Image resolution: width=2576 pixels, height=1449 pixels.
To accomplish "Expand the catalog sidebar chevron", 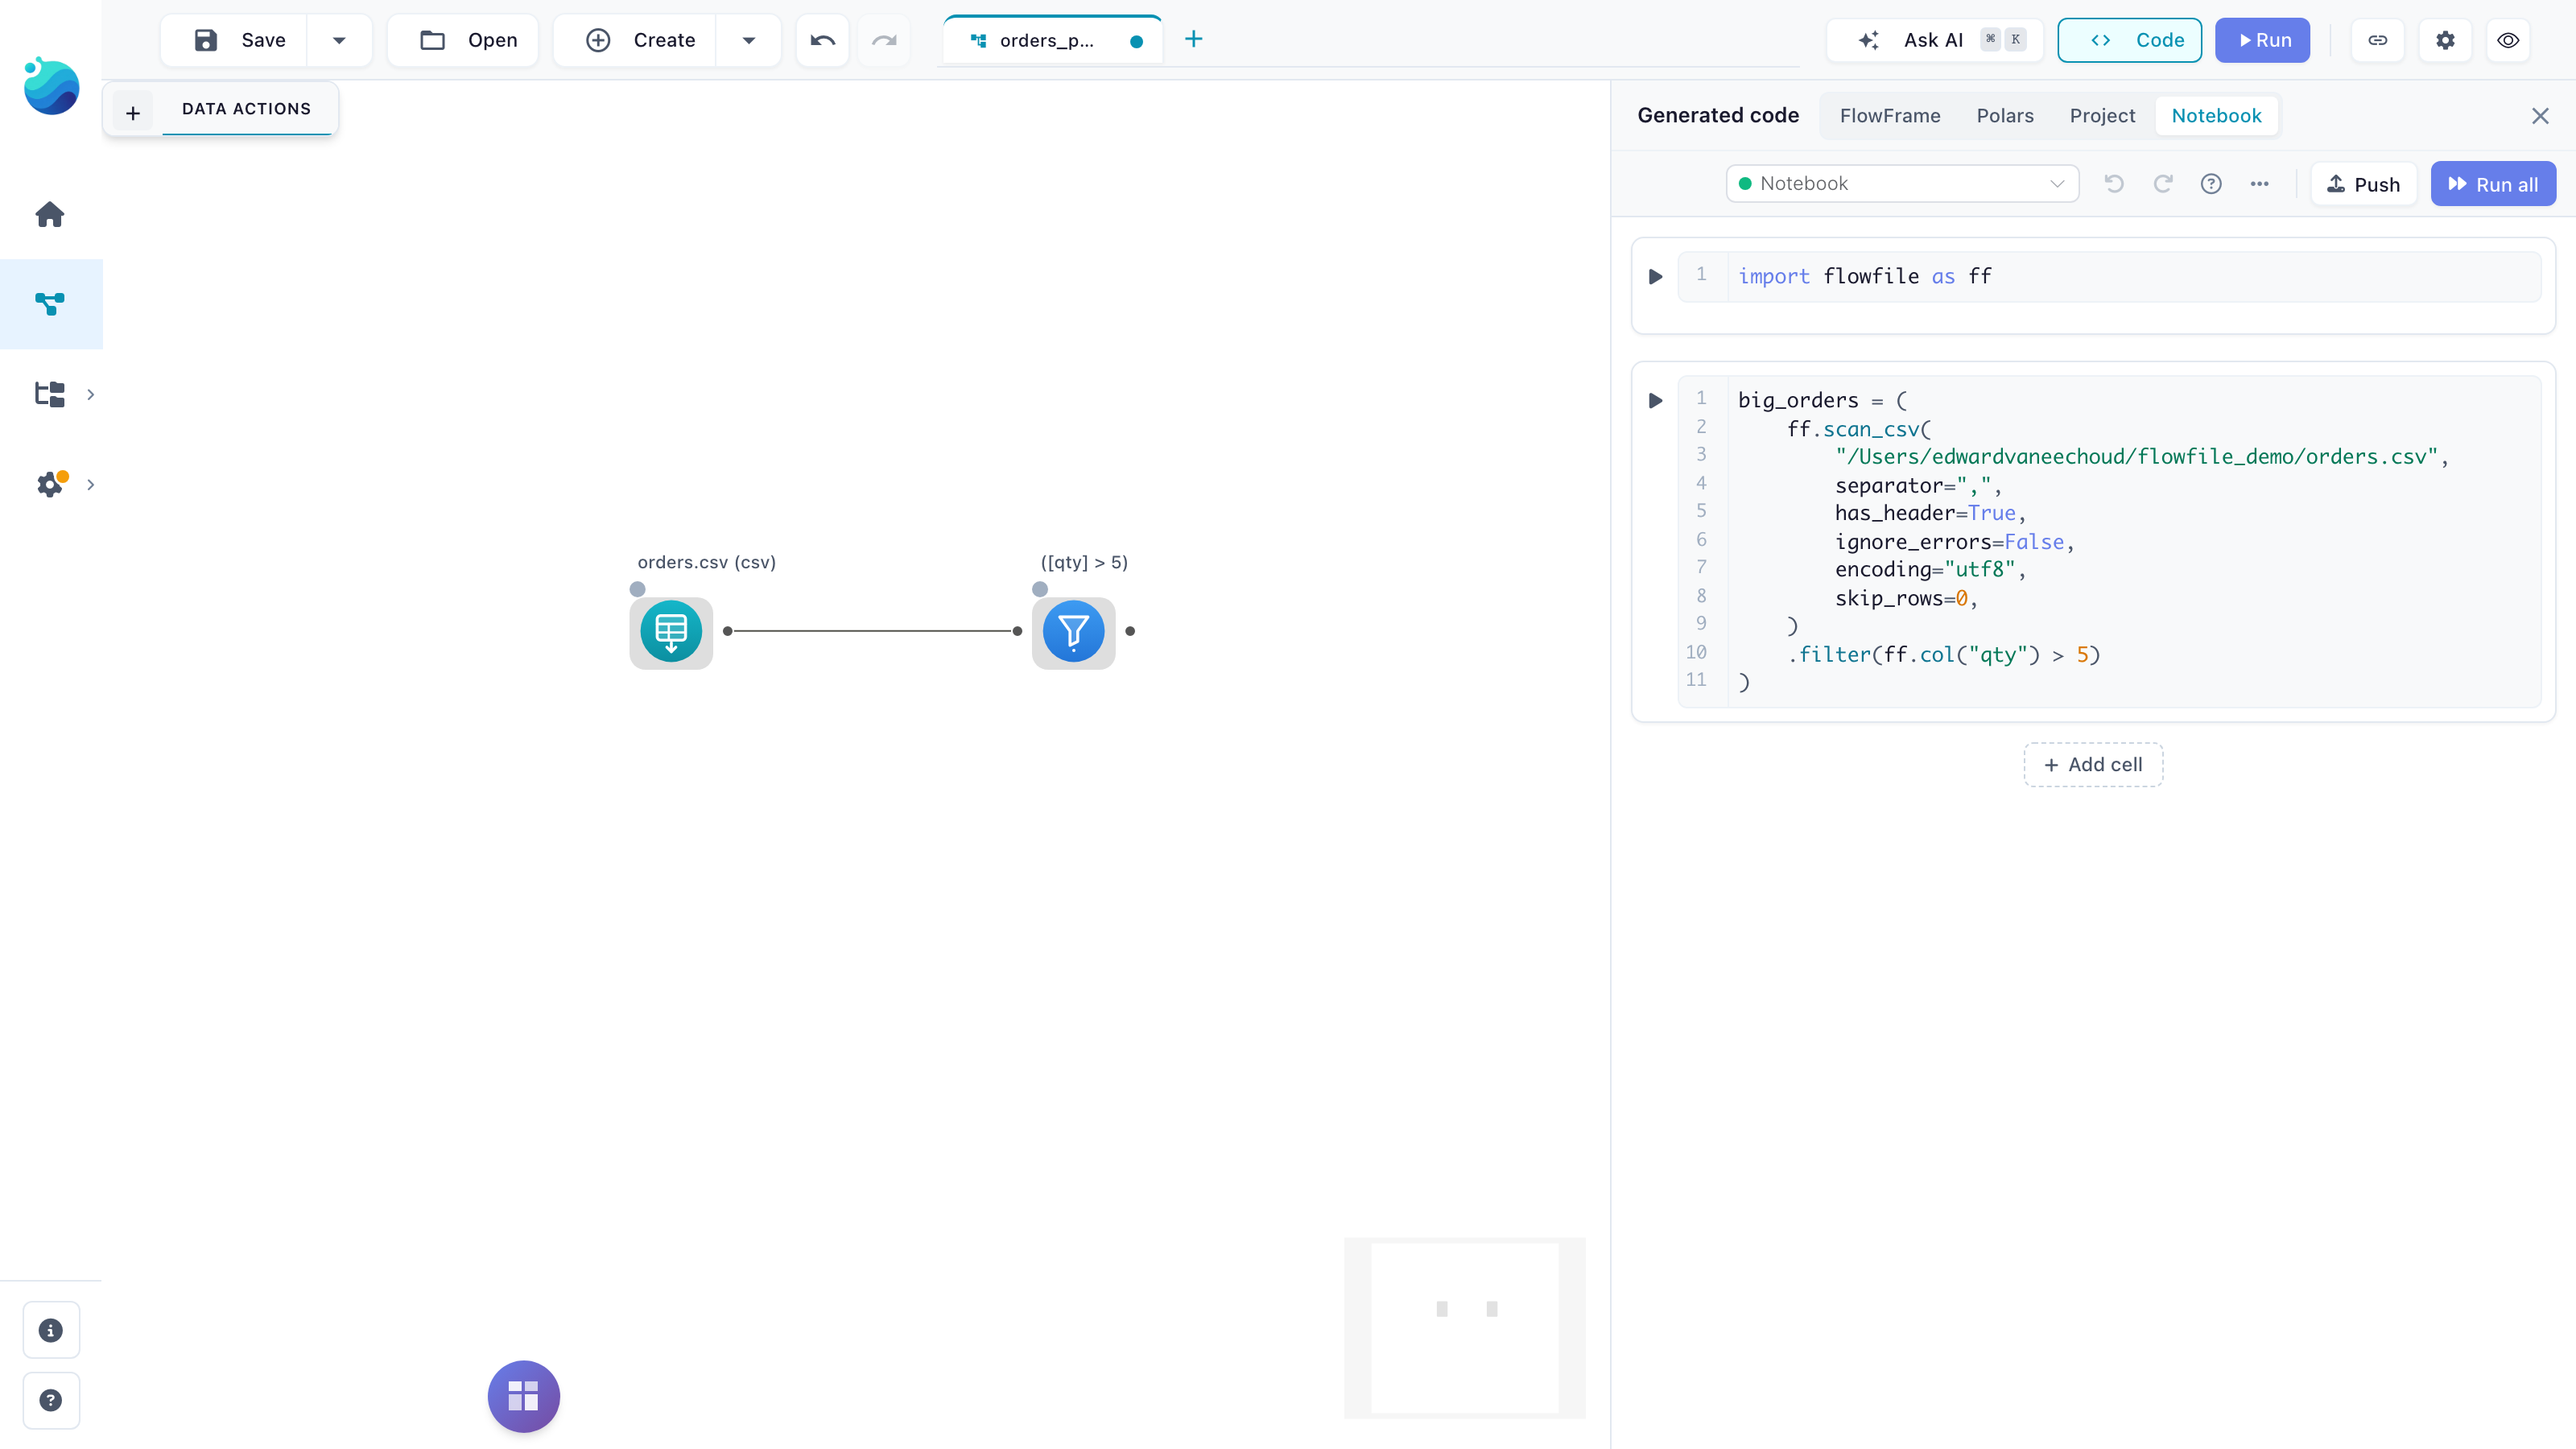I will point(90,394).
